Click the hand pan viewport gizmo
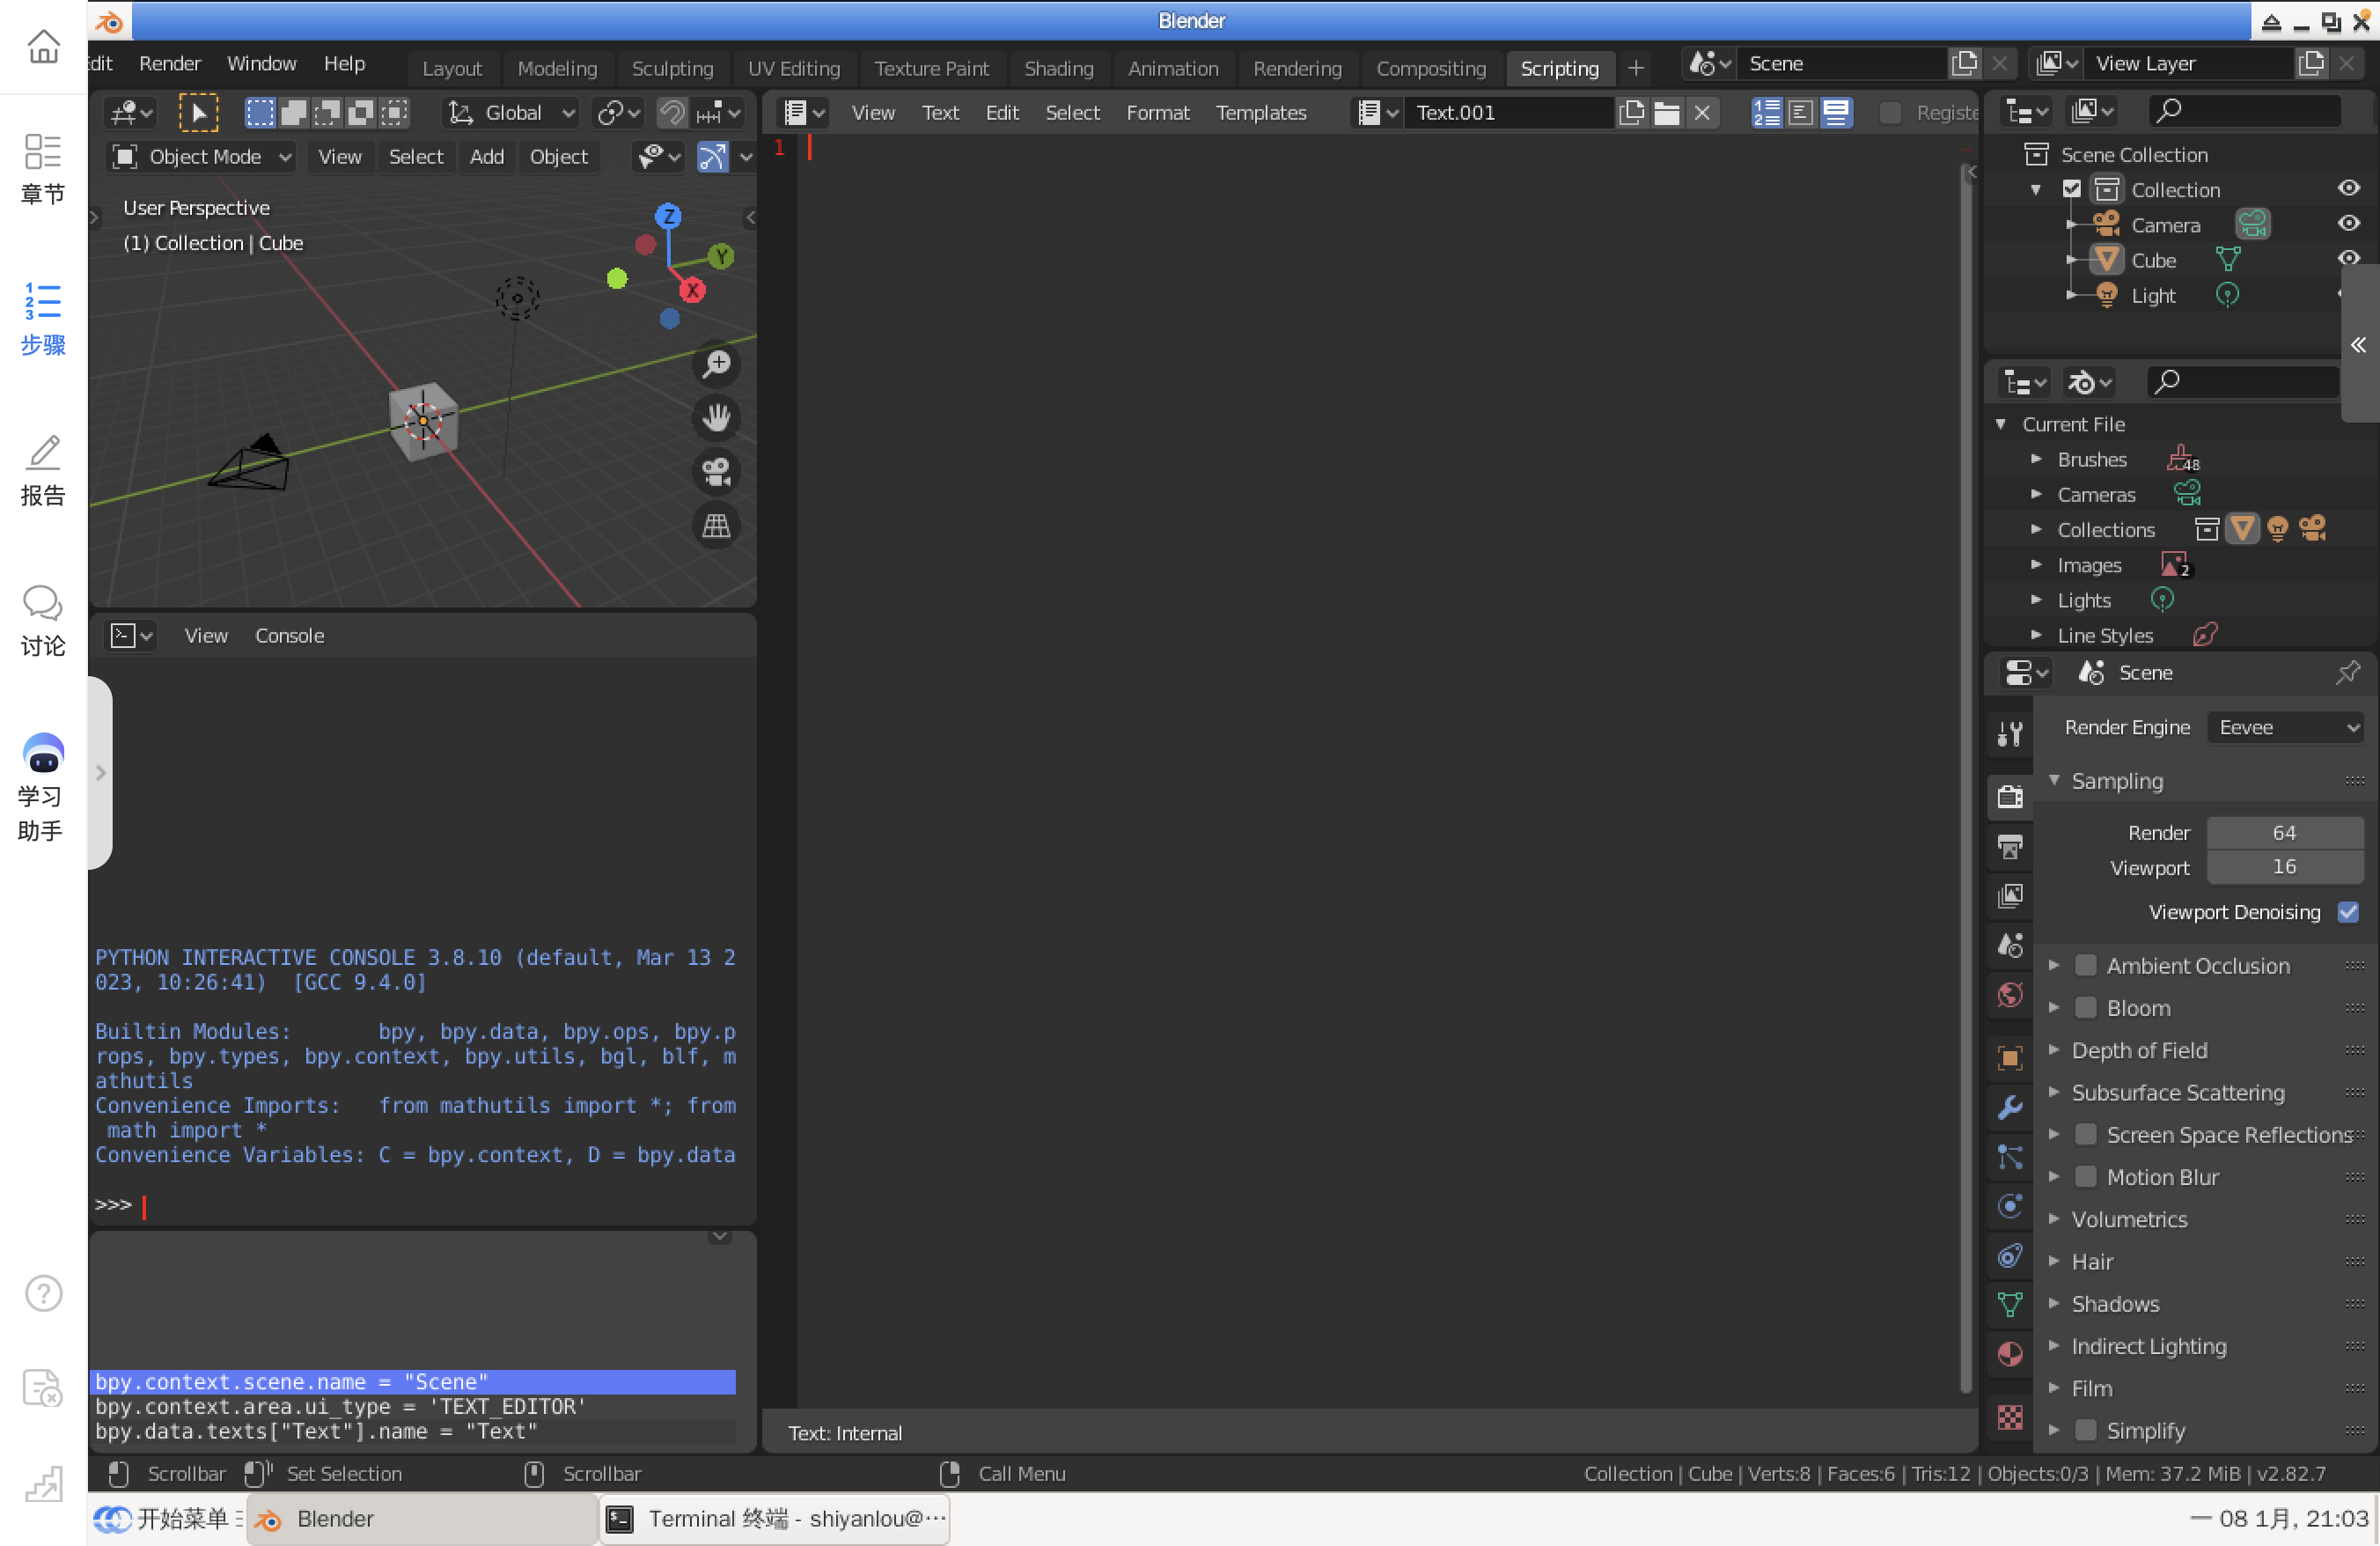The width and height of the screenshot is (2380, 1546). [716, 418]
